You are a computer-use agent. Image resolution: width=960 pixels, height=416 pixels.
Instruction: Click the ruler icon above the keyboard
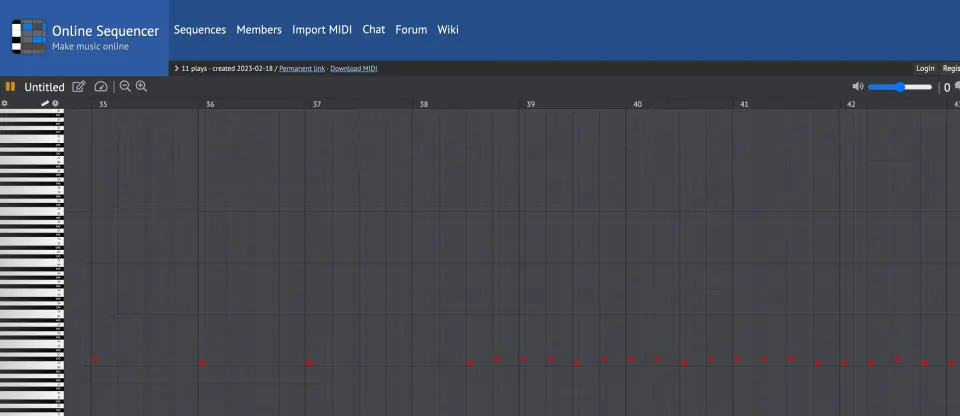tap(45, 104)
